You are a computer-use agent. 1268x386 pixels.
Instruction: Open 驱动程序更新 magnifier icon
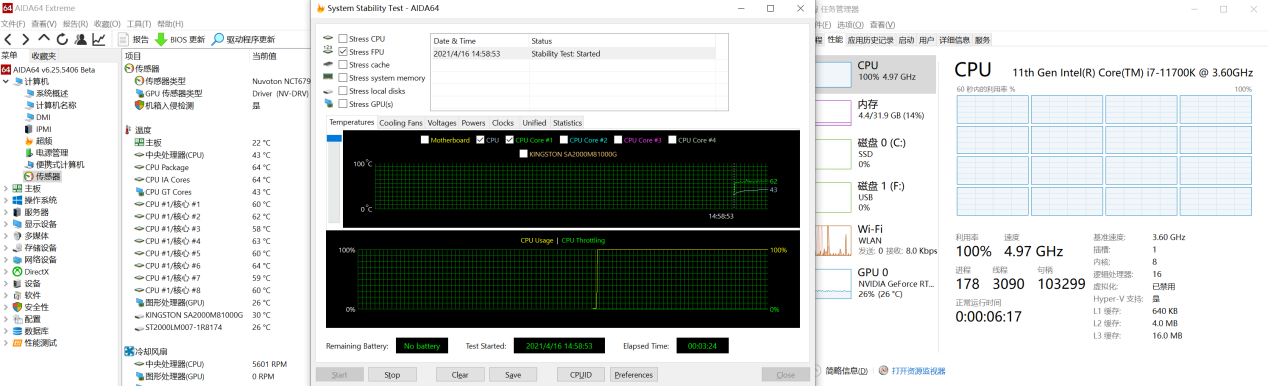click(x=217, y=39)
